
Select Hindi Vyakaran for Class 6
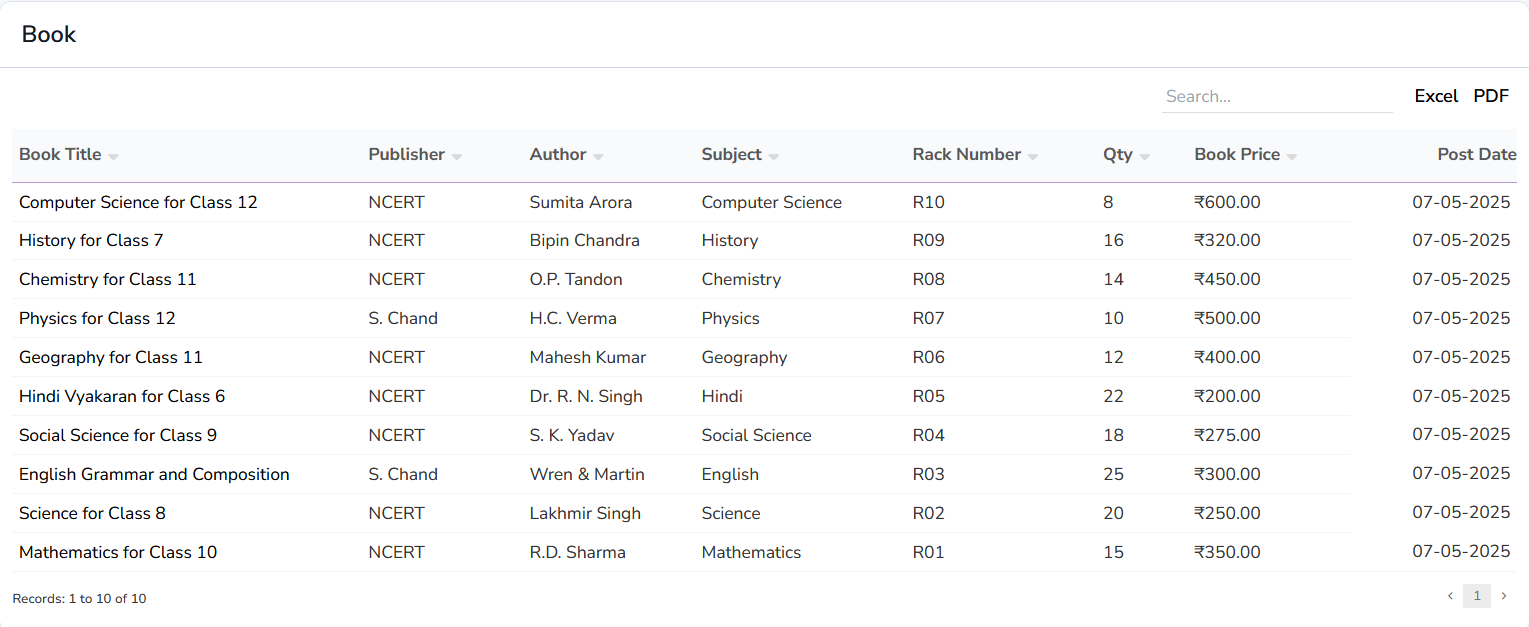coord(122,396)
